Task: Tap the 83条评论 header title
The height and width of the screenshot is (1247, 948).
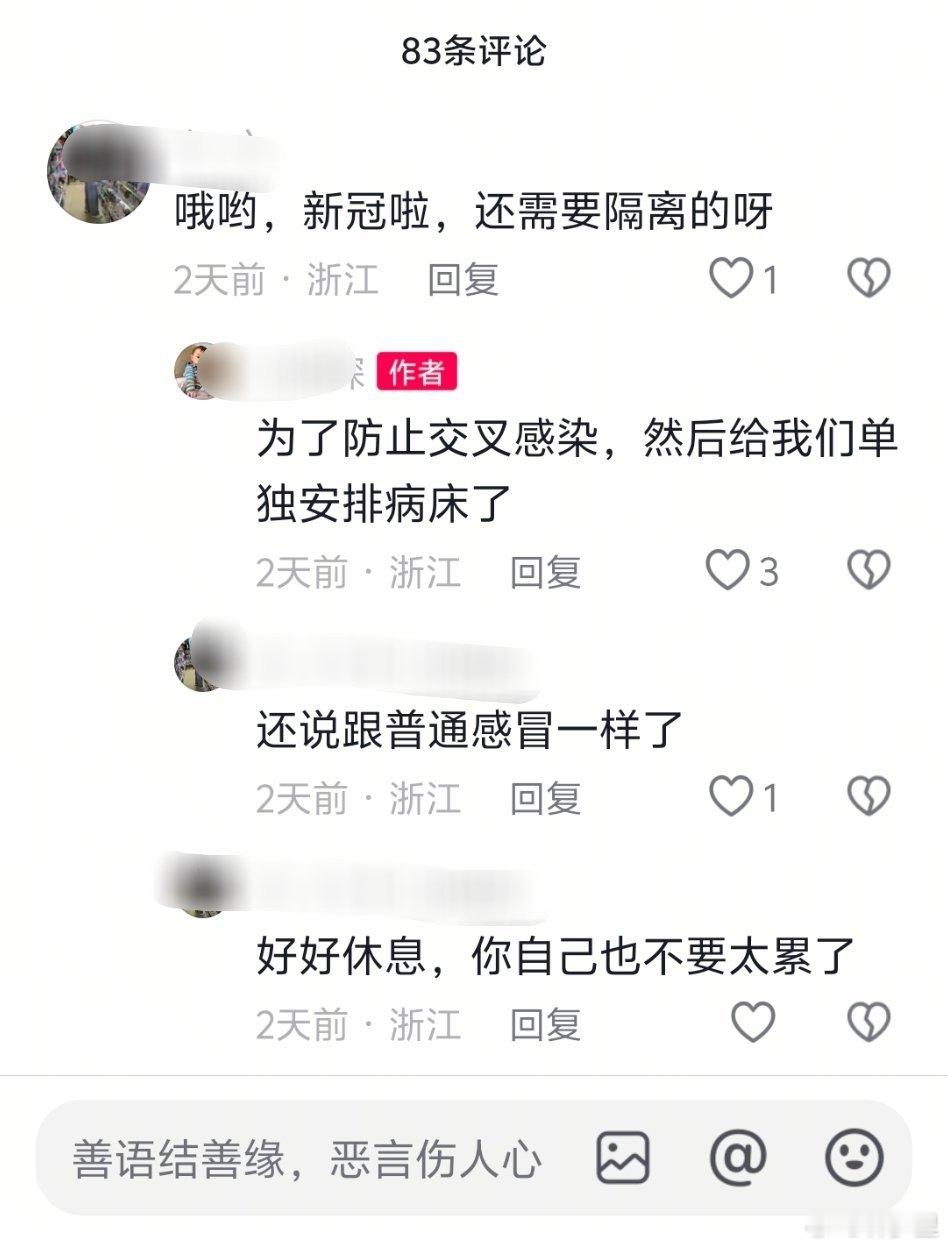Action: pos(474,51)
